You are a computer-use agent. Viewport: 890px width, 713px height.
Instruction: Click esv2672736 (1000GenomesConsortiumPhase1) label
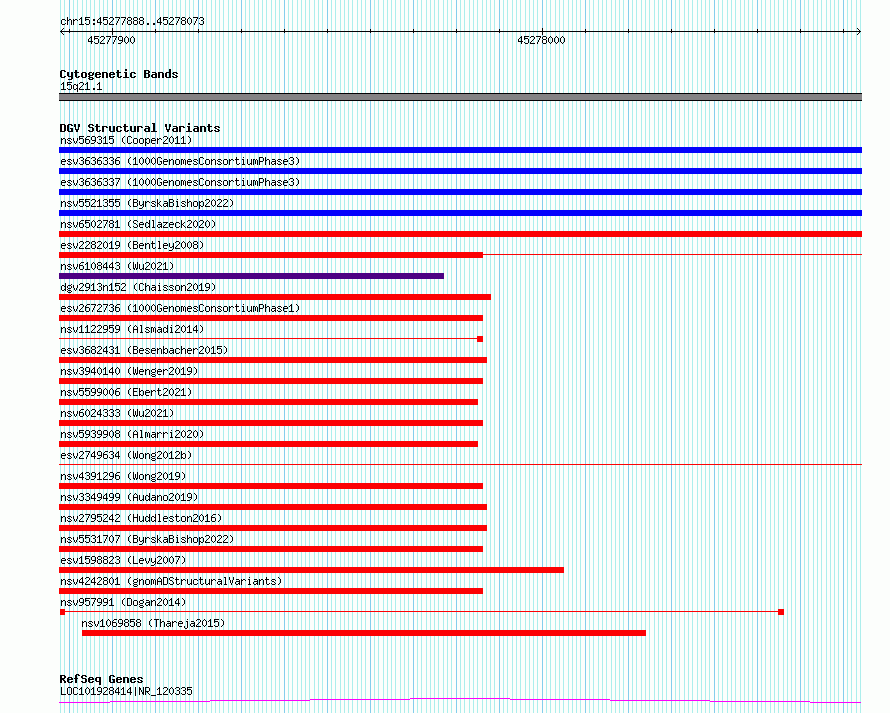[x=180, y=308]
